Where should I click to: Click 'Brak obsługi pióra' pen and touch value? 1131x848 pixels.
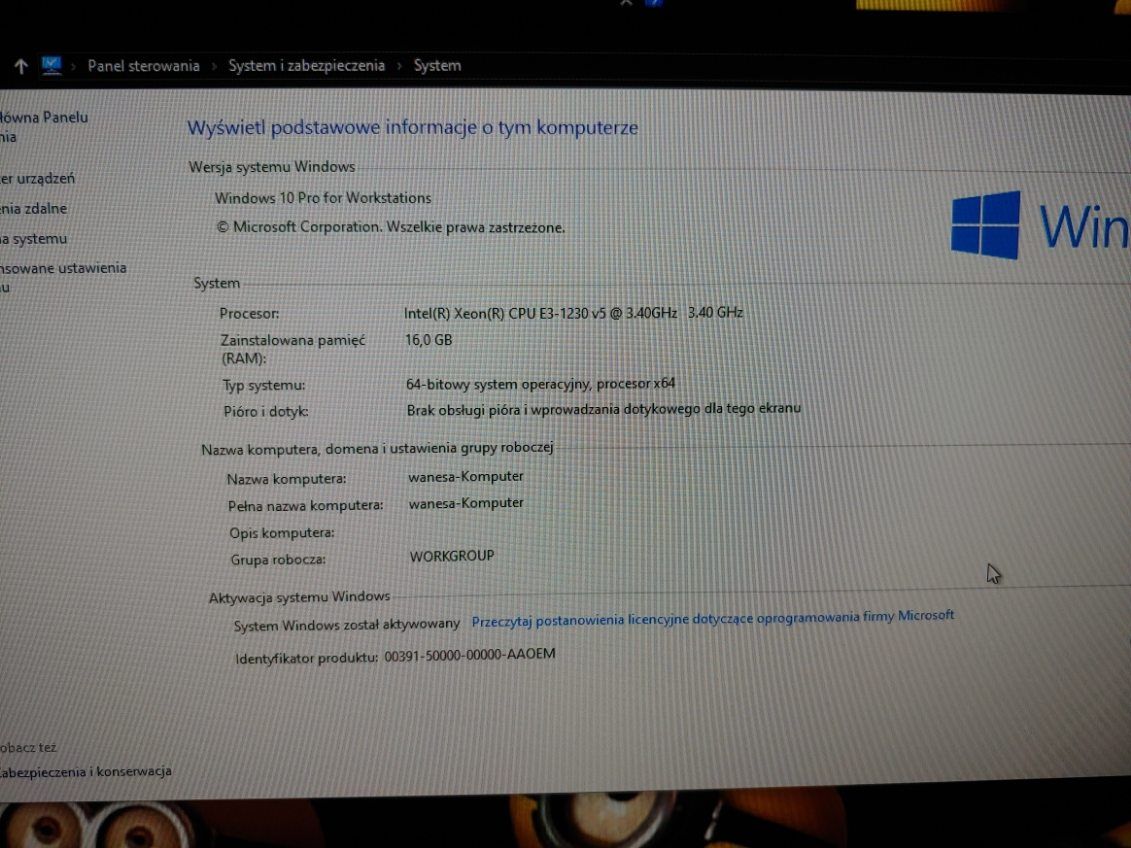tap(604, 409)
